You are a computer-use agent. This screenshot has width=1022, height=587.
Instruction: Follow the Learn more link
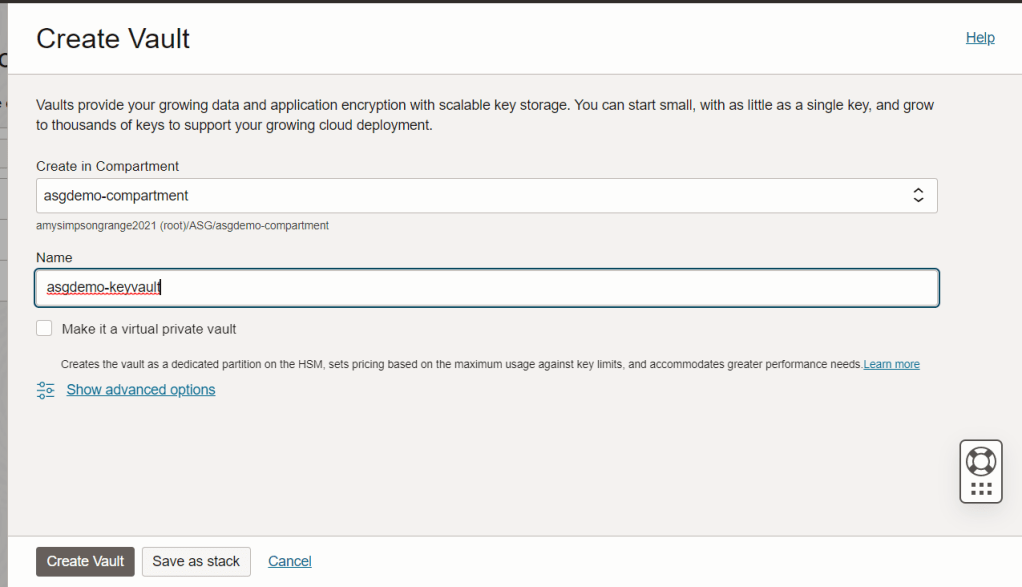click(892, 365)
